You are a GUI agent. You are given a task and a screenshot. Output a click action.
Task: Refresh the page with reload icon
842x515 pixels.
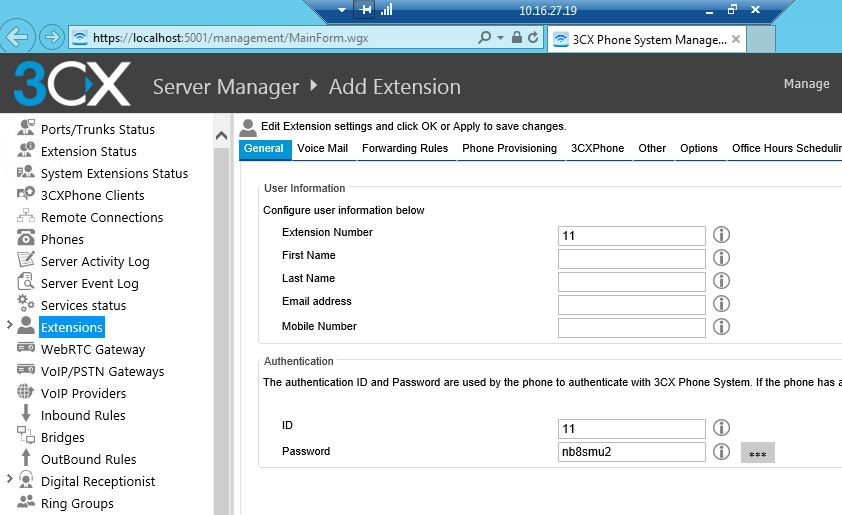(533, 37)
